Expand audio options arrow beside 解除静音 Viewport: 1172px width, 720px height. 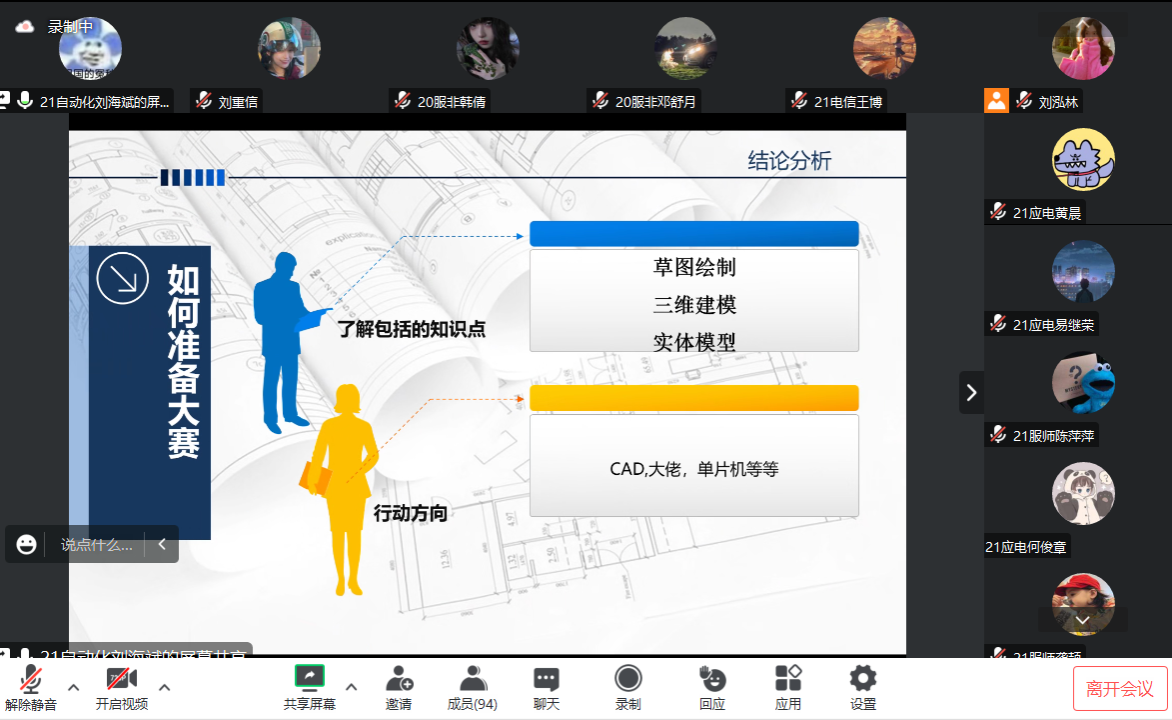coord(73,687)
